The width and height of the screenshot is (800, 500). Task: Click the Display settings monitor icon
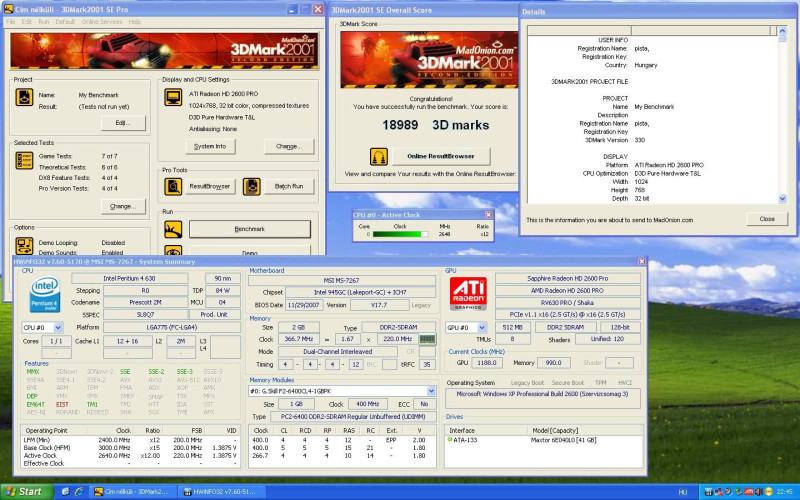pyautogui.click(x=172, y=99)
